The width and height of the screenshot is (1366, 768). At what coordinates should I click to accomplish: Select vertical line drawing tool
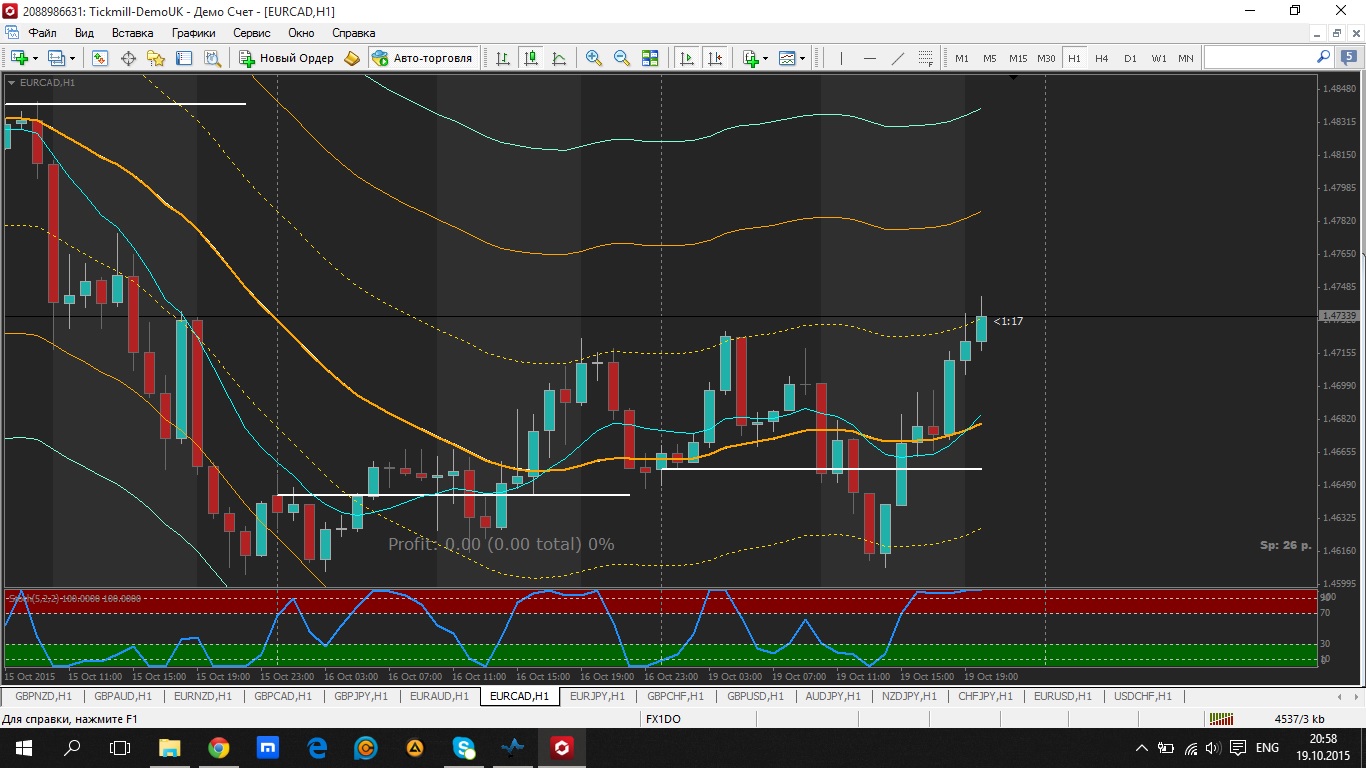pyautogui.click(x=842, y=58)
